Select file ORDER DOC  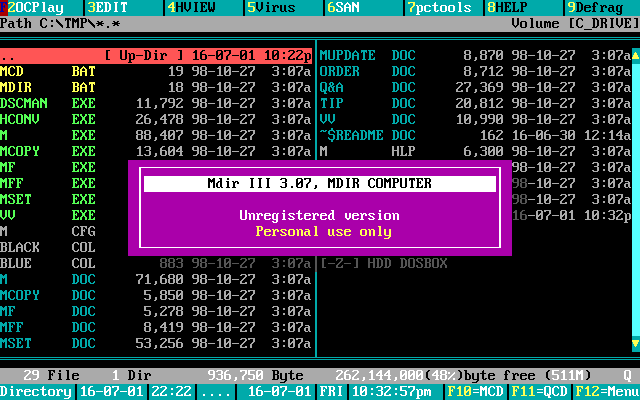(475, 71)
